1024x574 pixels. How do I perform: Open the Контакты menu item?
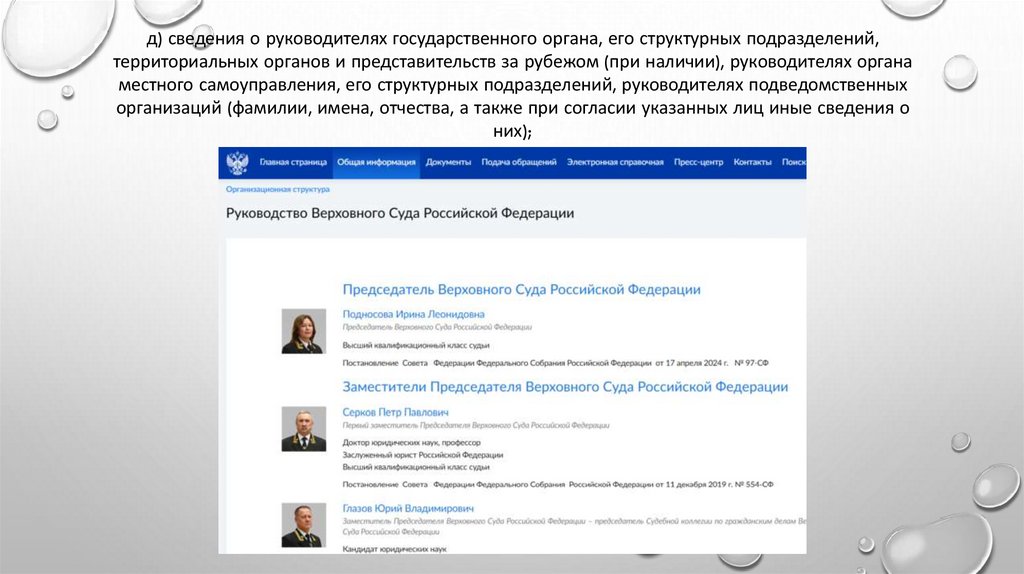pos(752,162)
